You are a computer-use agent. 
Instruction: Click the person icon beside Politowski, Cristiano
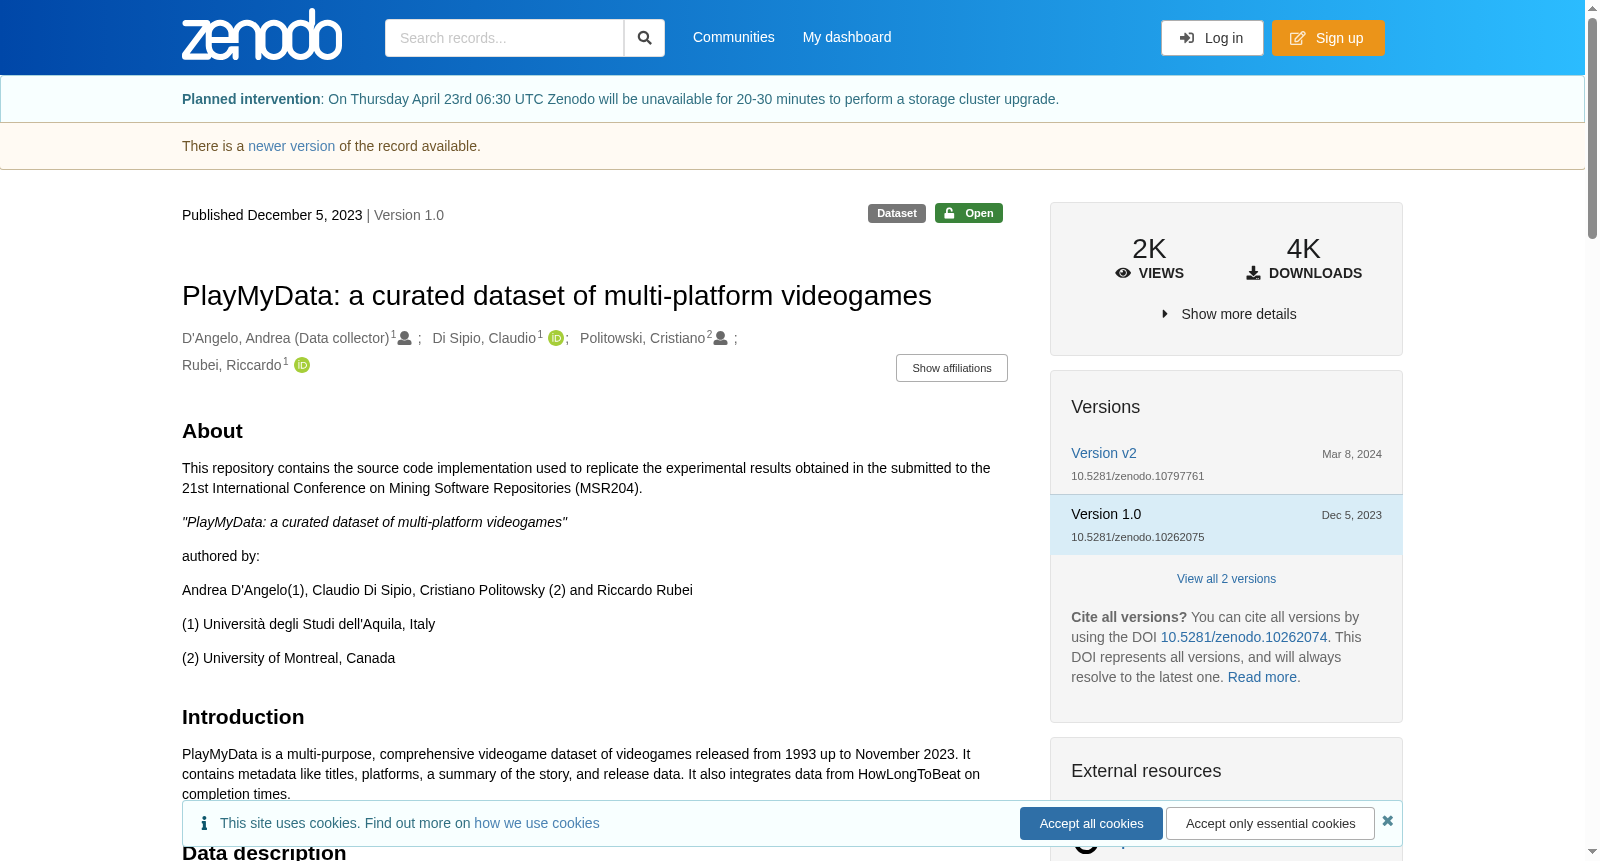pyautogui.click(x=721, y=338)
